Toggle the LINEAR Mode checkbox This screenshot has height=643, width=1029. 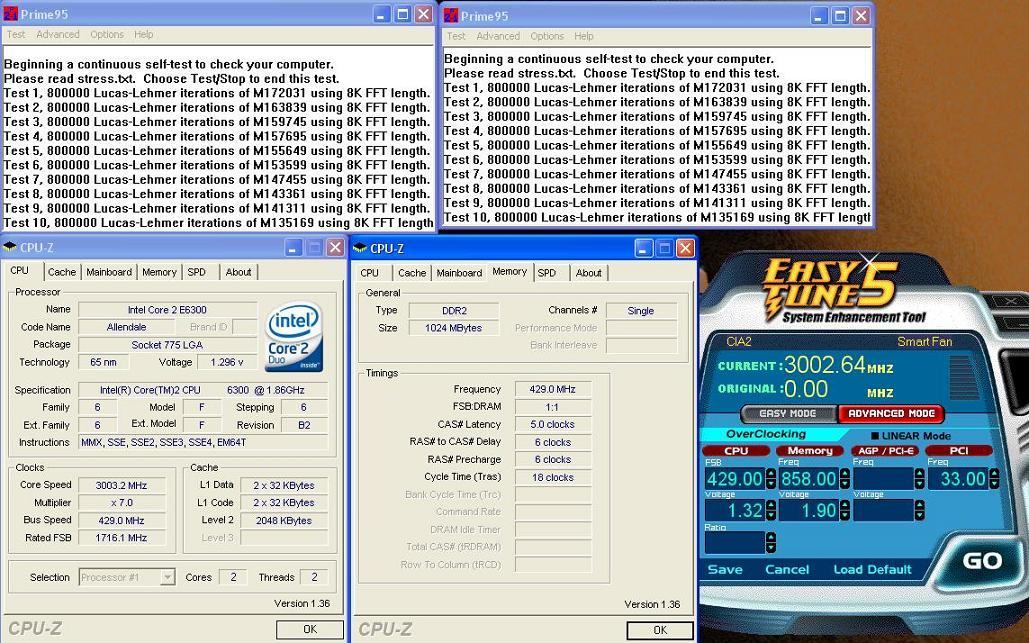click(x=875, y=436)
